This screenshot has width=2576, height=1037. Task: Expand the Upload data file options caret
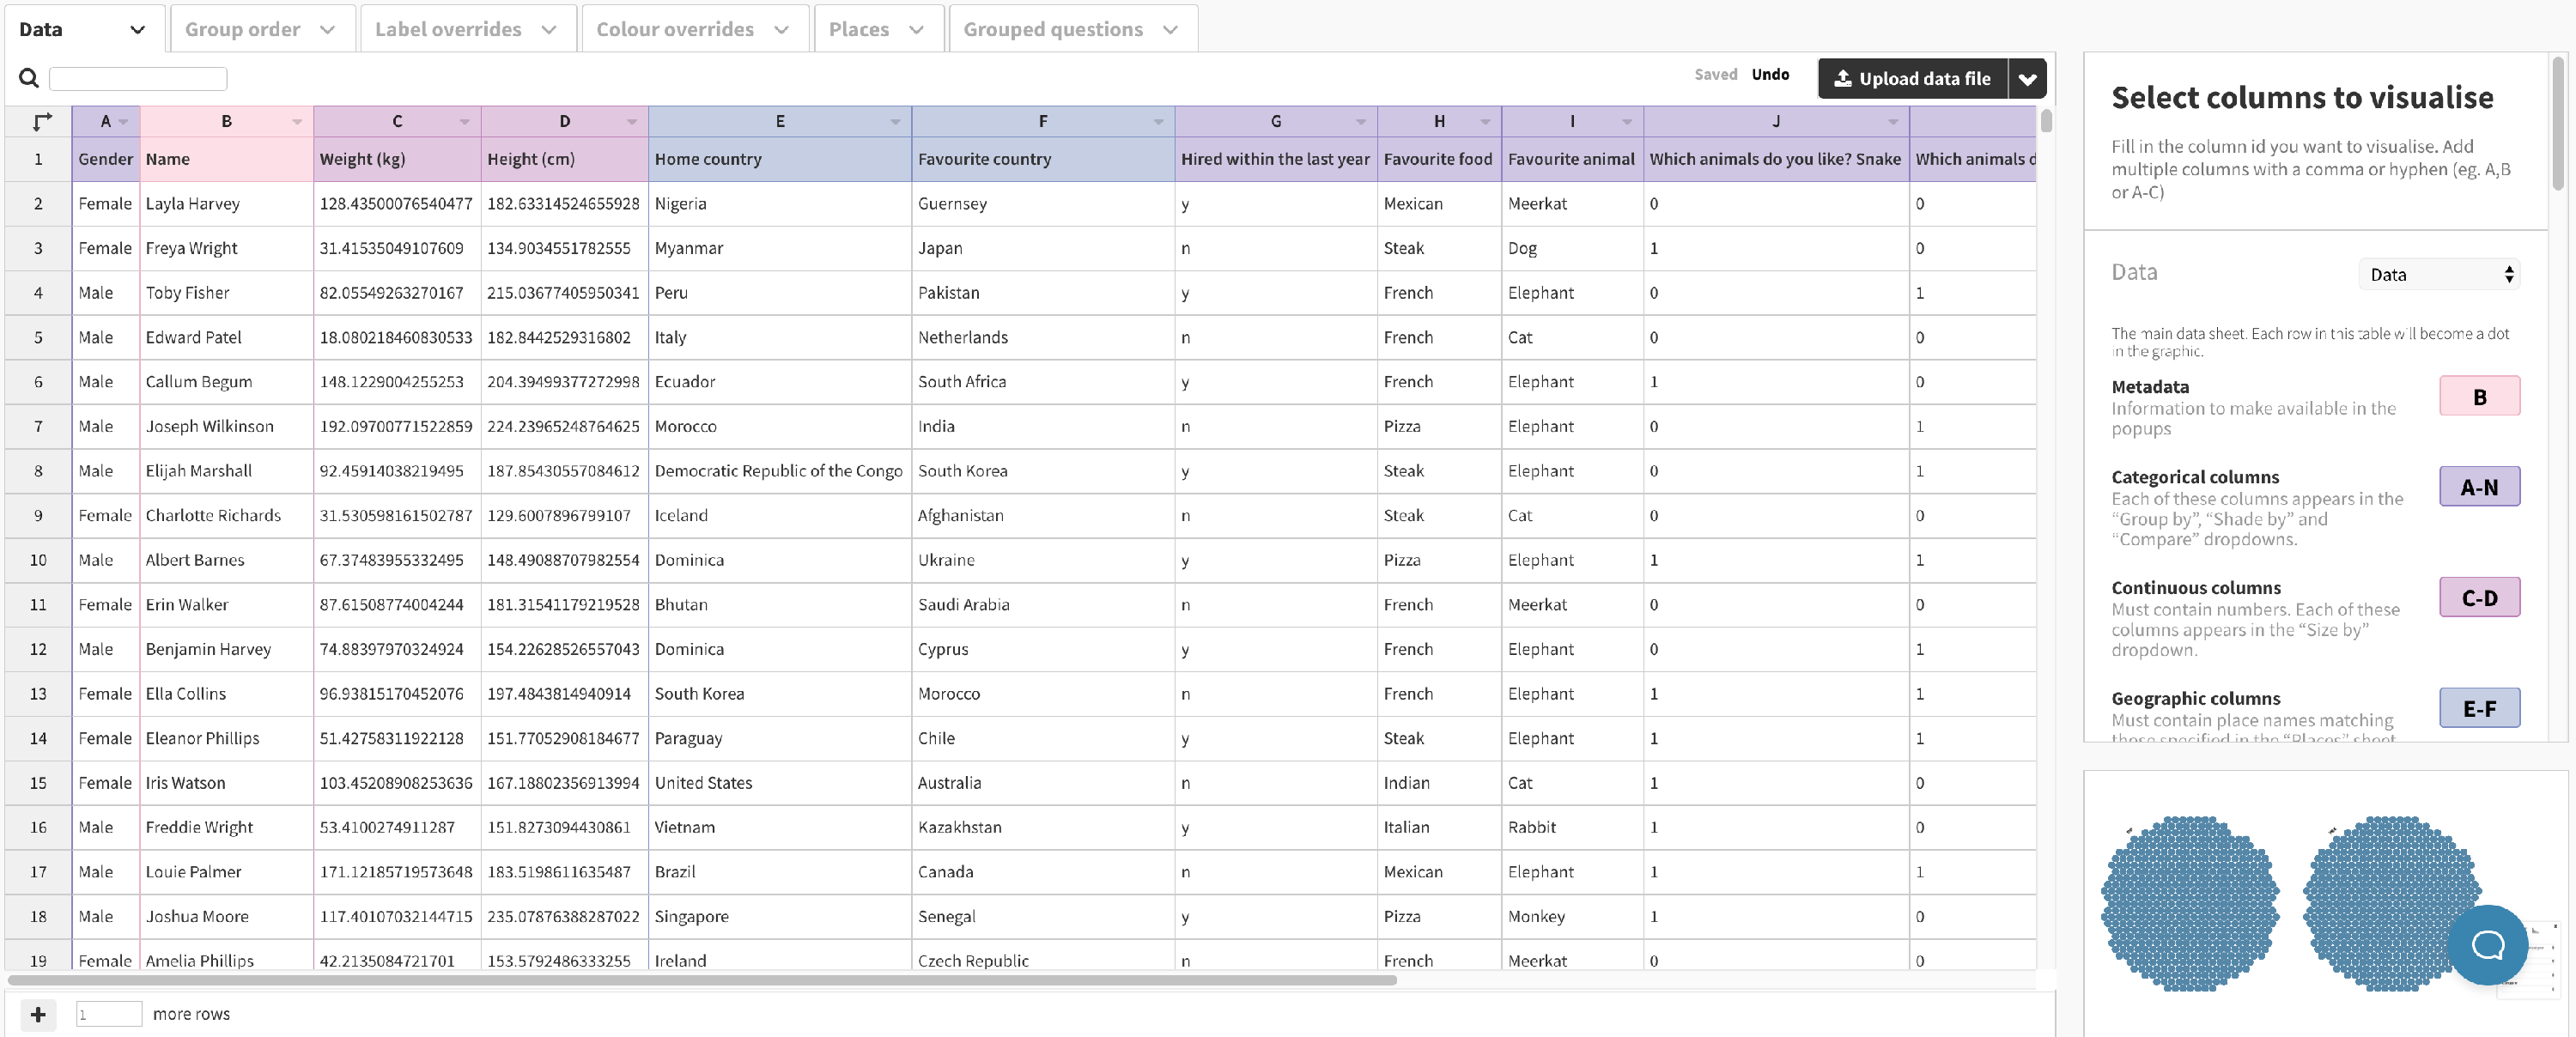point(2027,79)
